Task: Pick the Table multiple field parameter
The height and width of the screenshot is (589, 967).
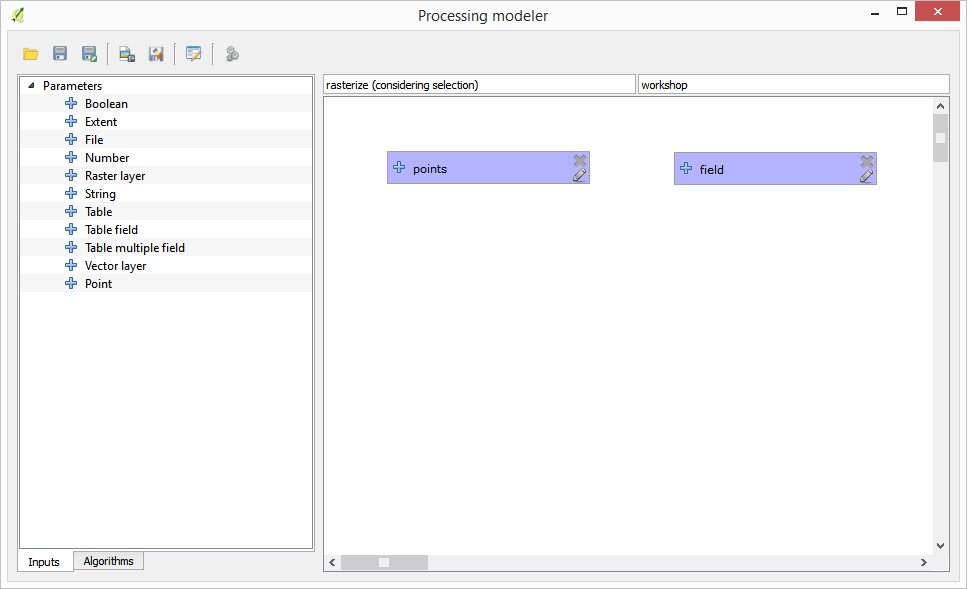Action: click(x=134, y=248)
